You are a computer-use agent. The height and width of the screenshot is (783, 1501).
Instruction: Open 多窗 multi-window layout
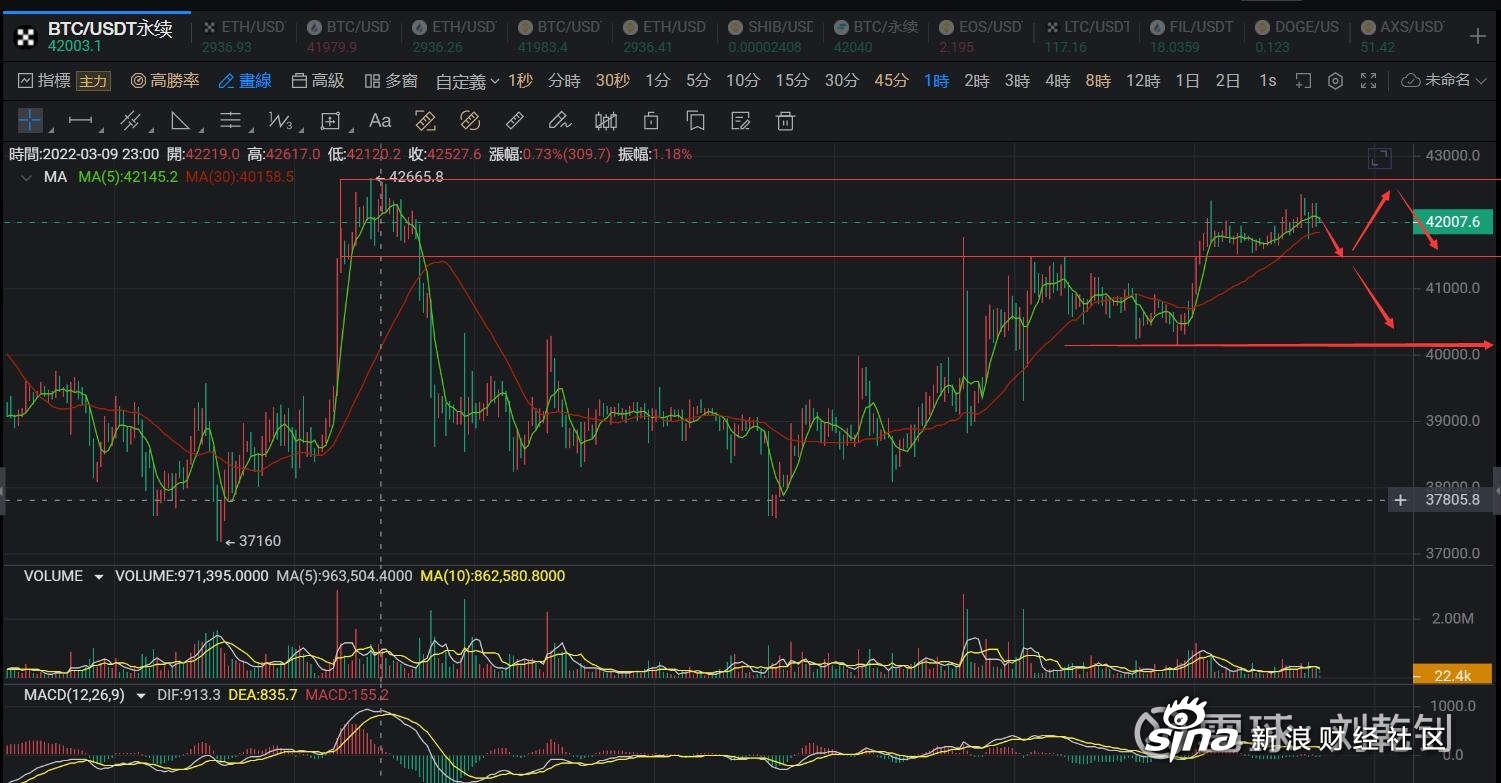(x=391, y=80)
